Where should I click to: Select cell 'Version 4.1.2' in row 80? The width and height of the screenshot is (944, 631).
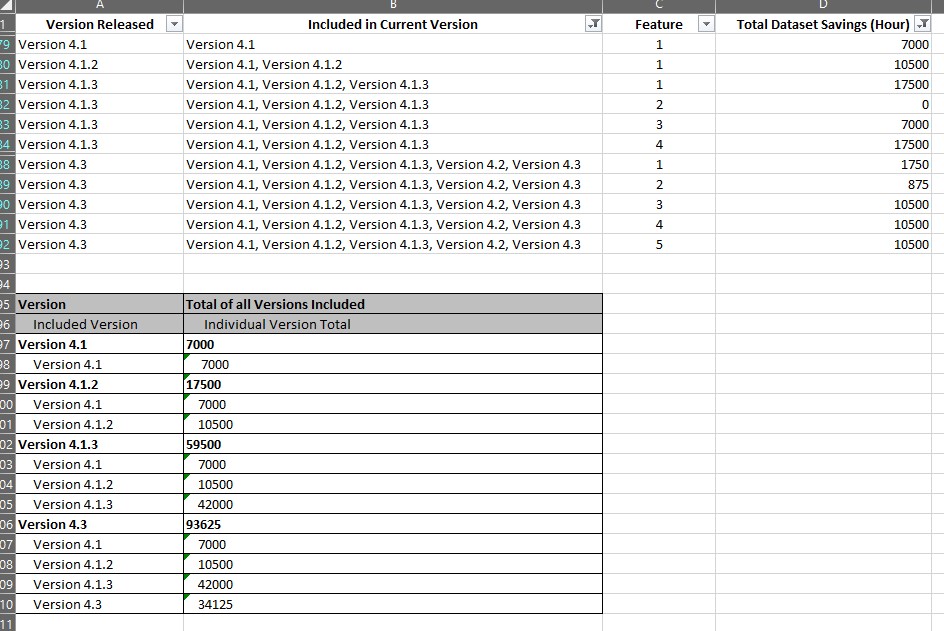[x=99, y=64]
